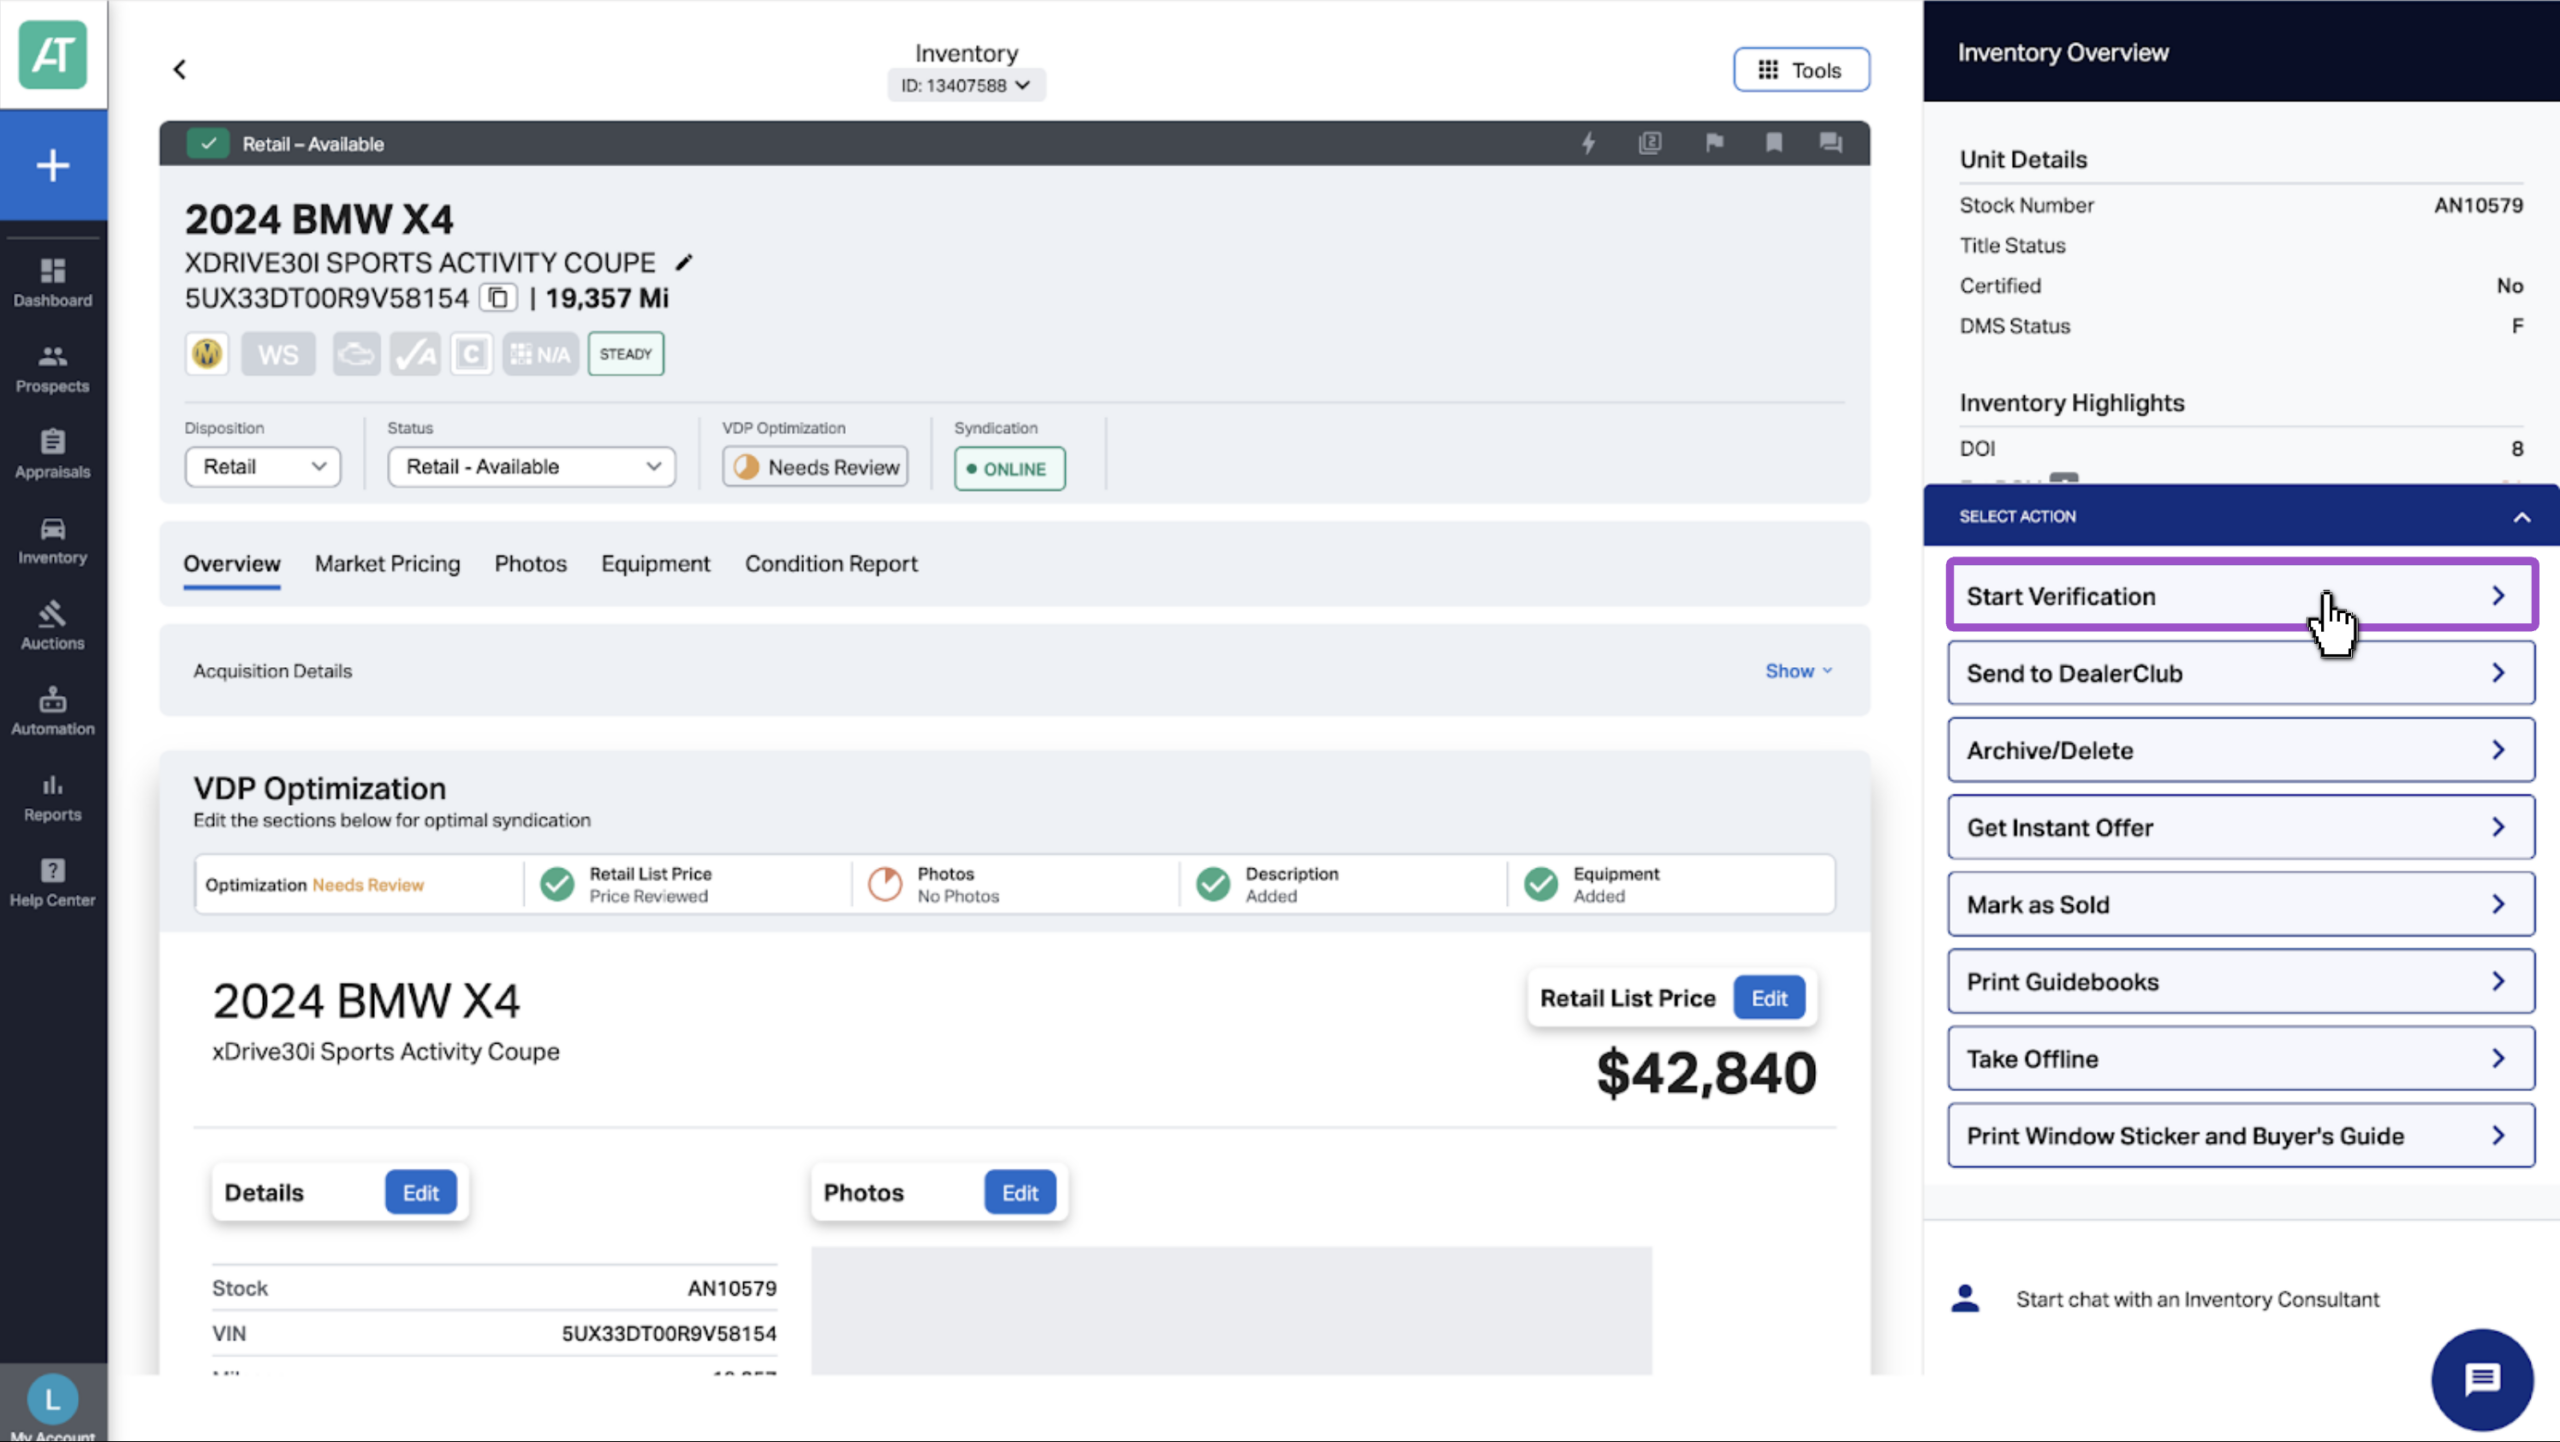Show the Acquisition Details section
Screen dimensions: 2560x1442
[1798, 671]
